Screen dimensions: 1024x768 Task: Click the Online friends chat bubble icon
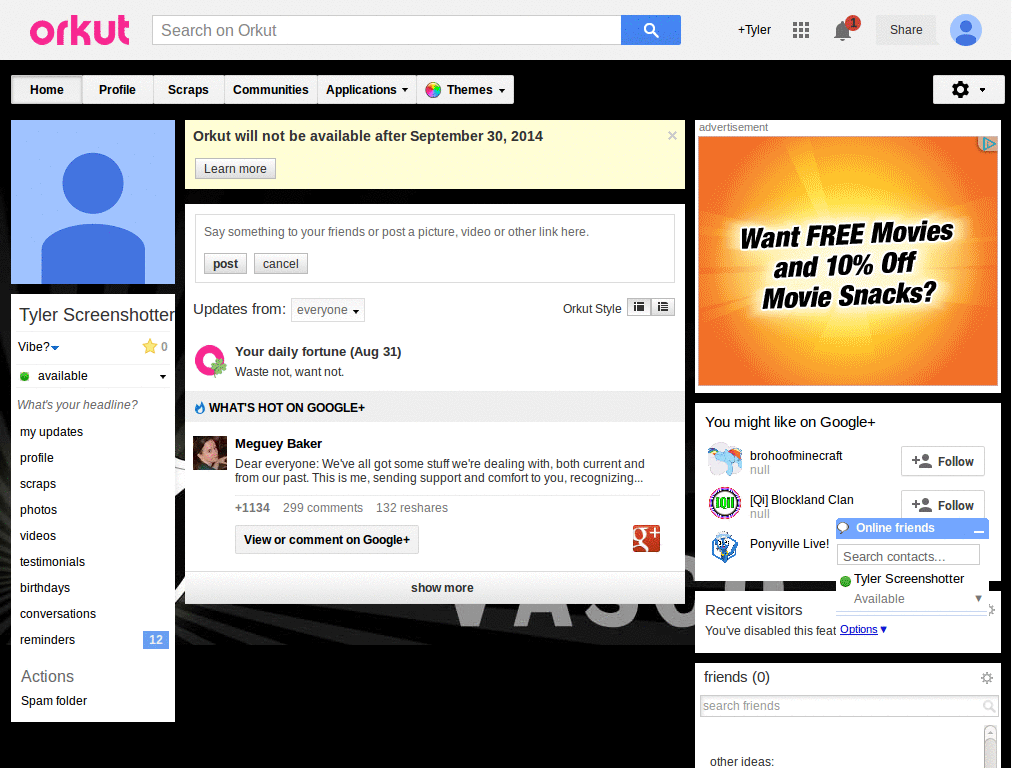[x=844, y=528]
